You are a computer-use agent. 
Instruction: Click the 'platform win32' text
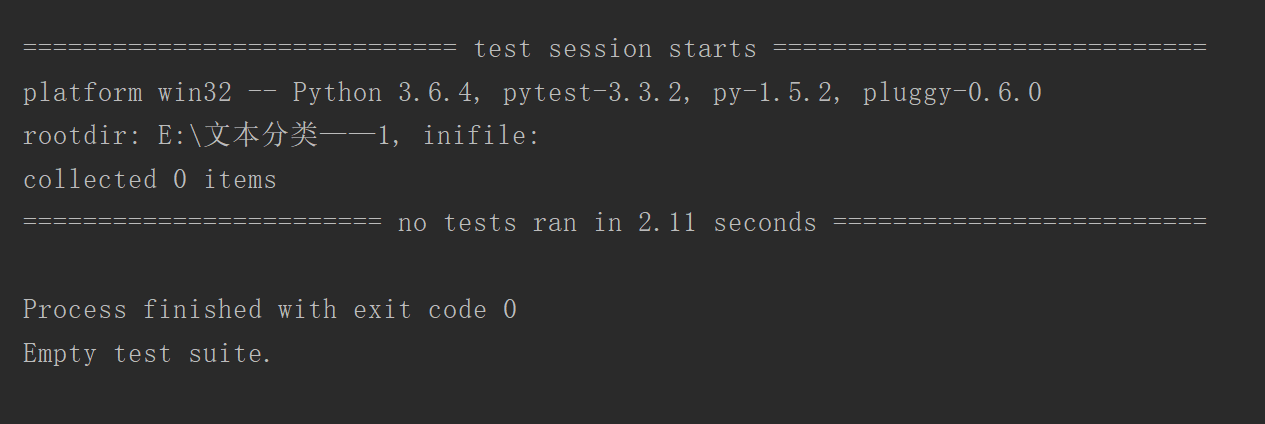128,93
